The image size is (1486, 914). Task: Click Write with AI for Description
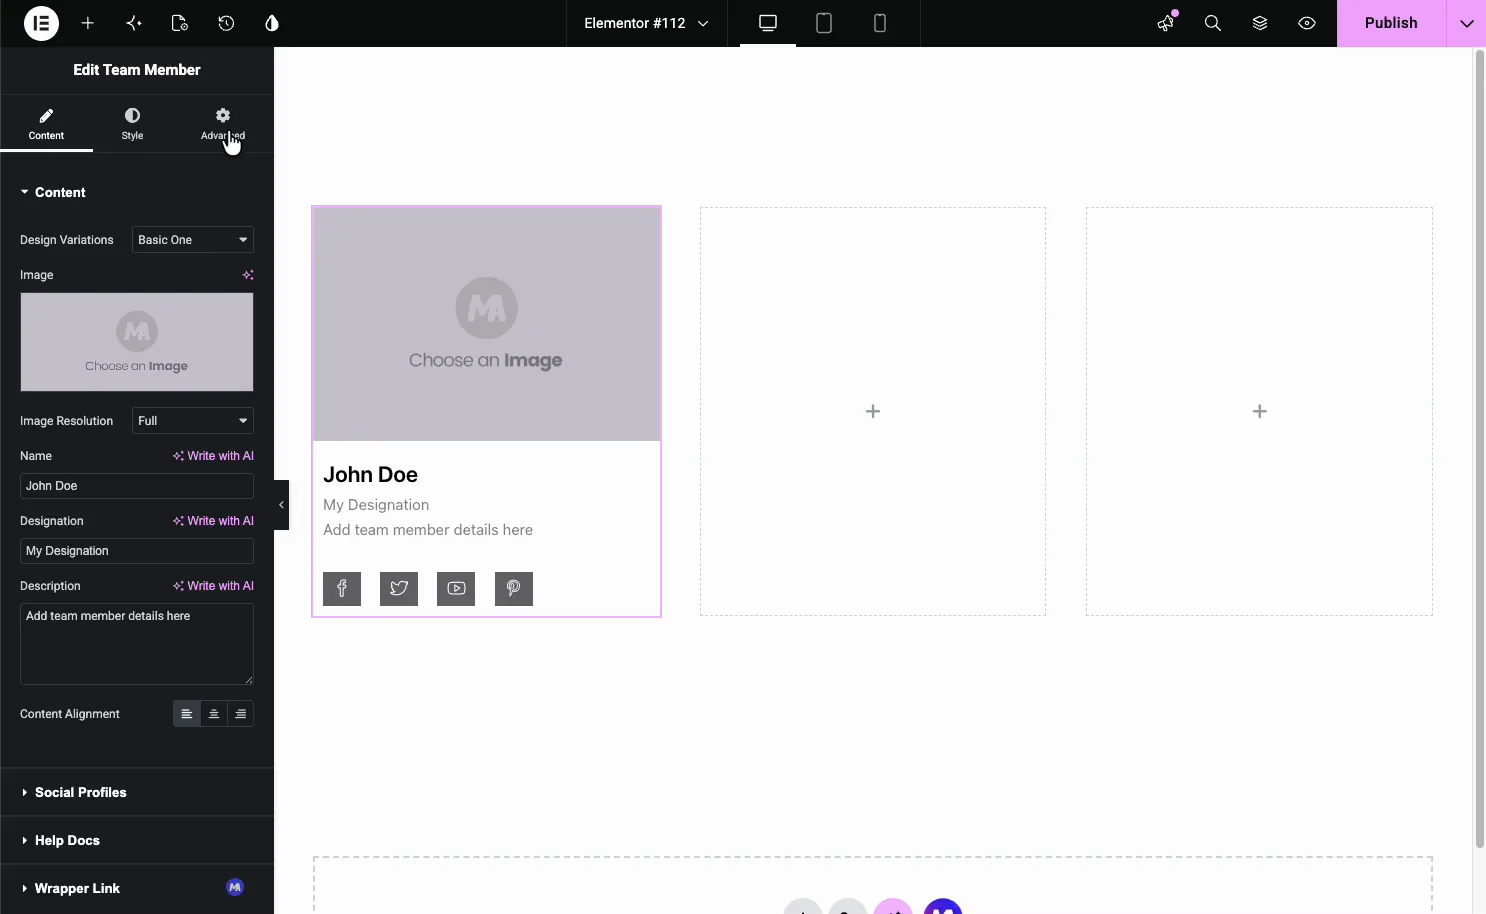pyautogui.click(x=213, y=586)
